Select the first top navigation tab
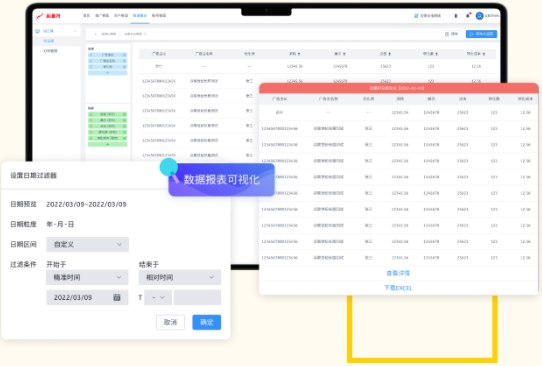Image resolution: width=542 pixels, height=366 pixels. (x=86, y=16)
